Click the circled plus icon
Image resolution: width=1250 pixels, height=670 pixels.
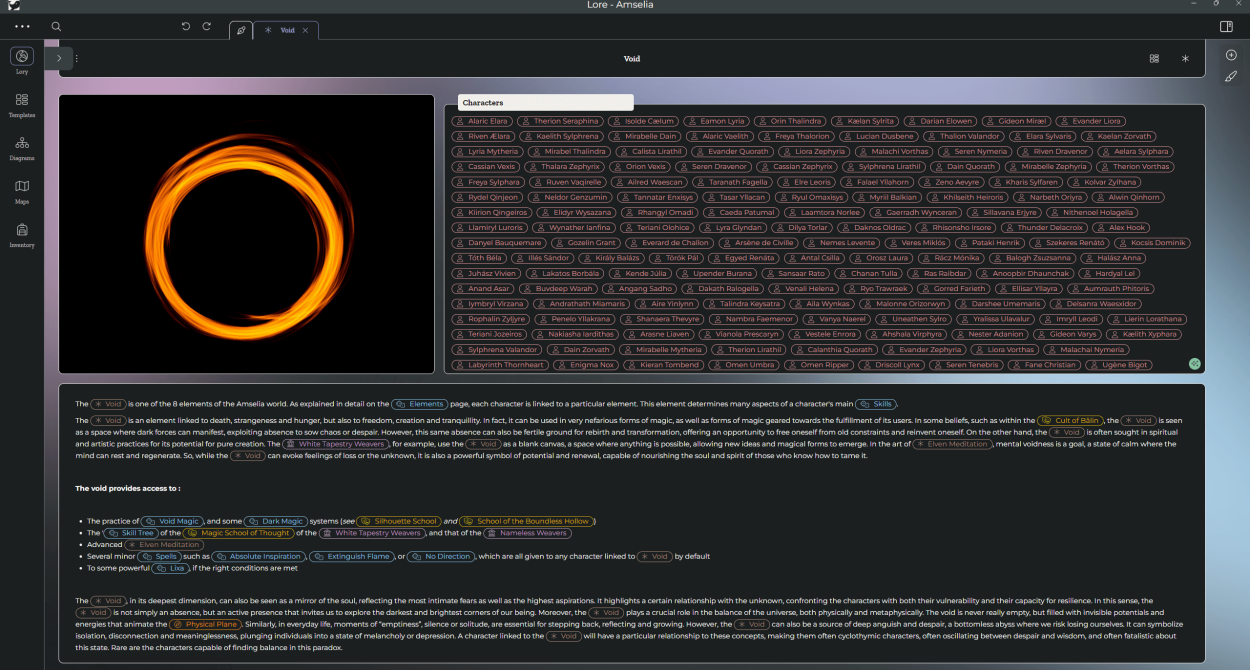pos(1231,55)
